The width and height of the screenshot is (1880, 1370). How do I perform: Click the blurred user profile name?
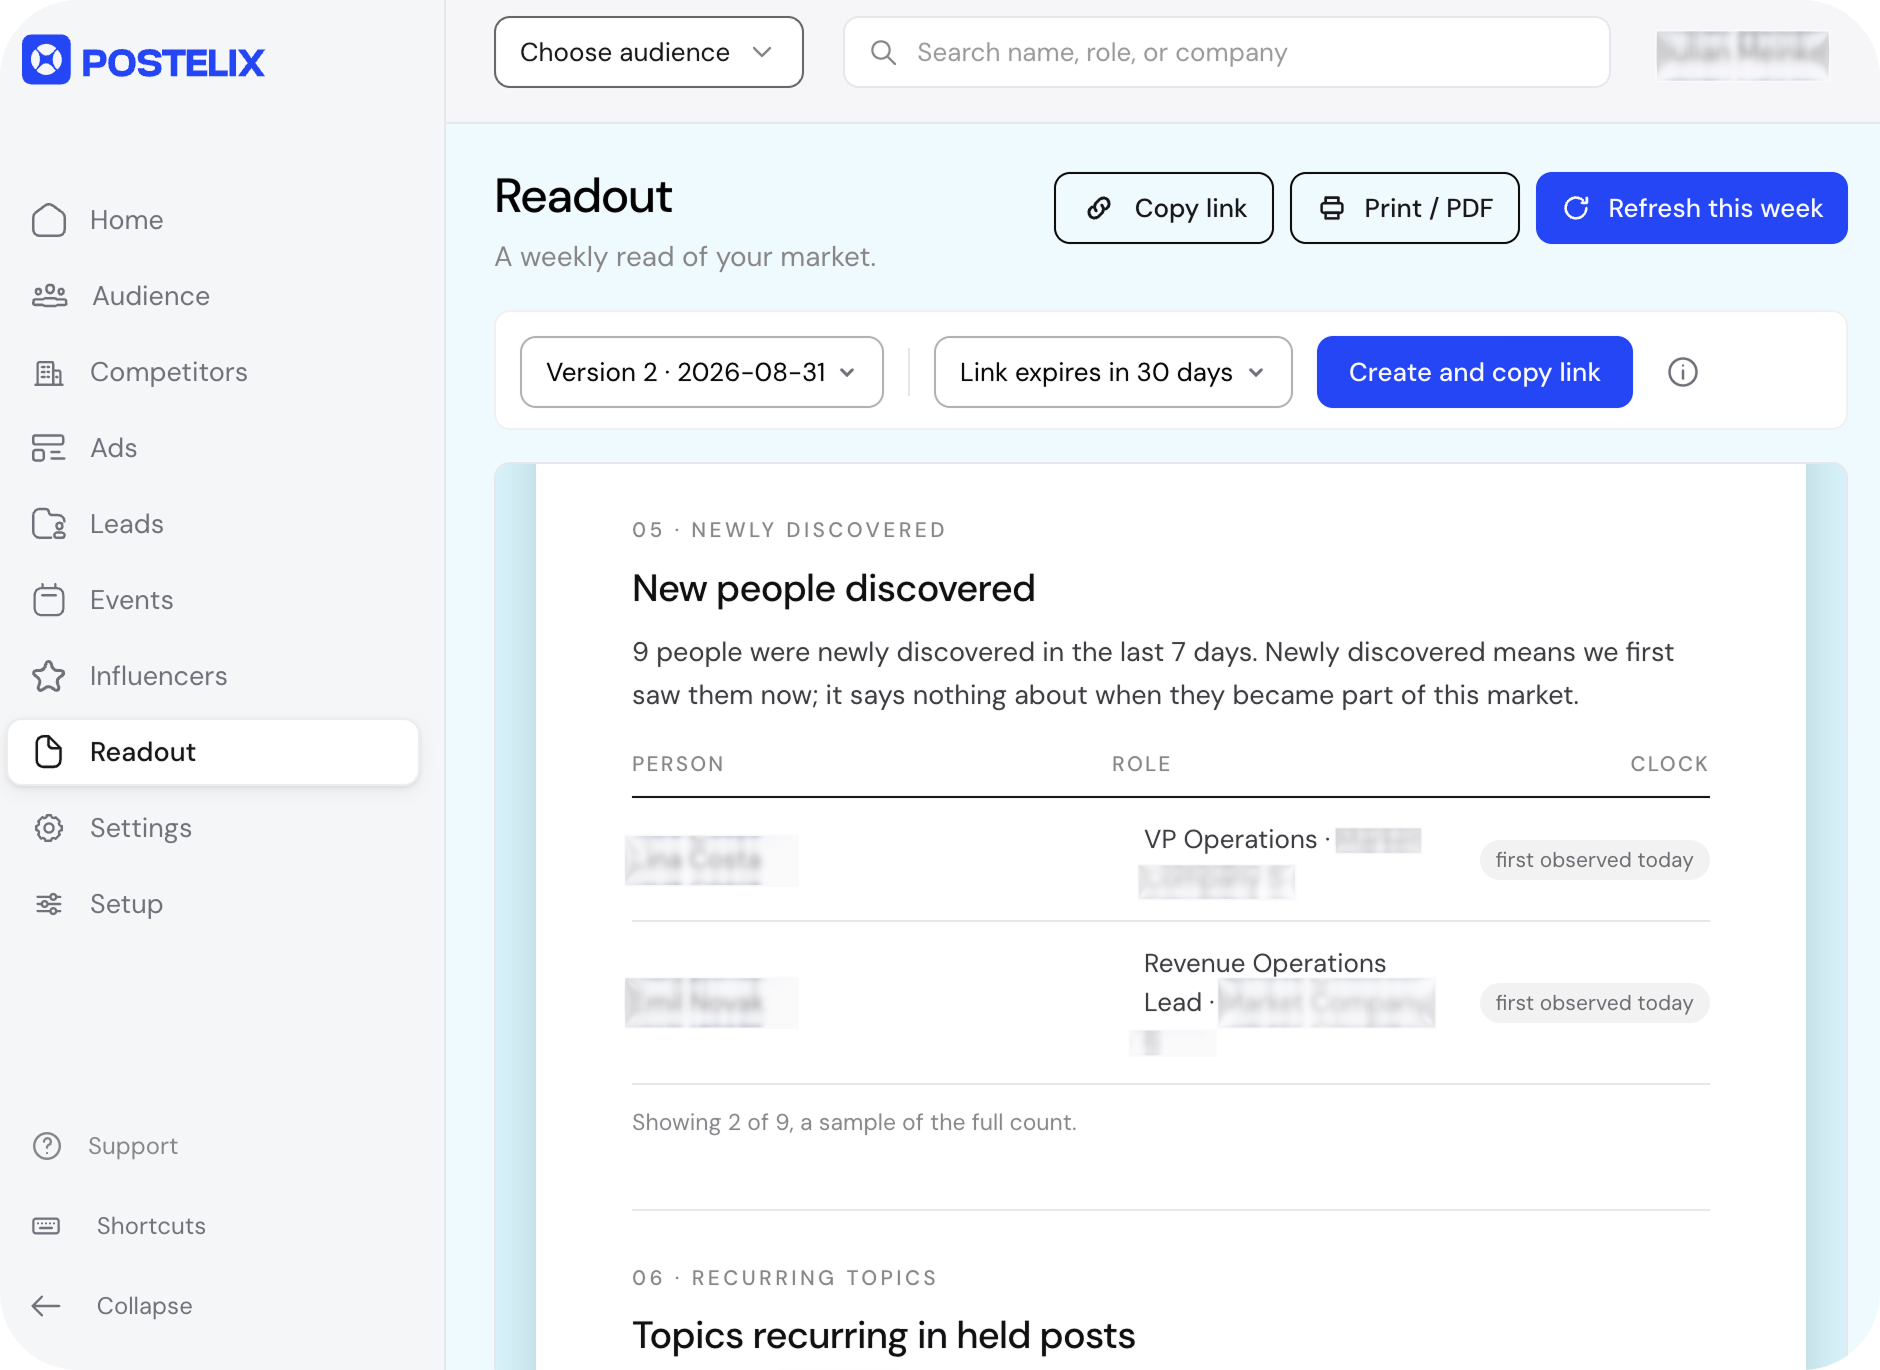1742,54
